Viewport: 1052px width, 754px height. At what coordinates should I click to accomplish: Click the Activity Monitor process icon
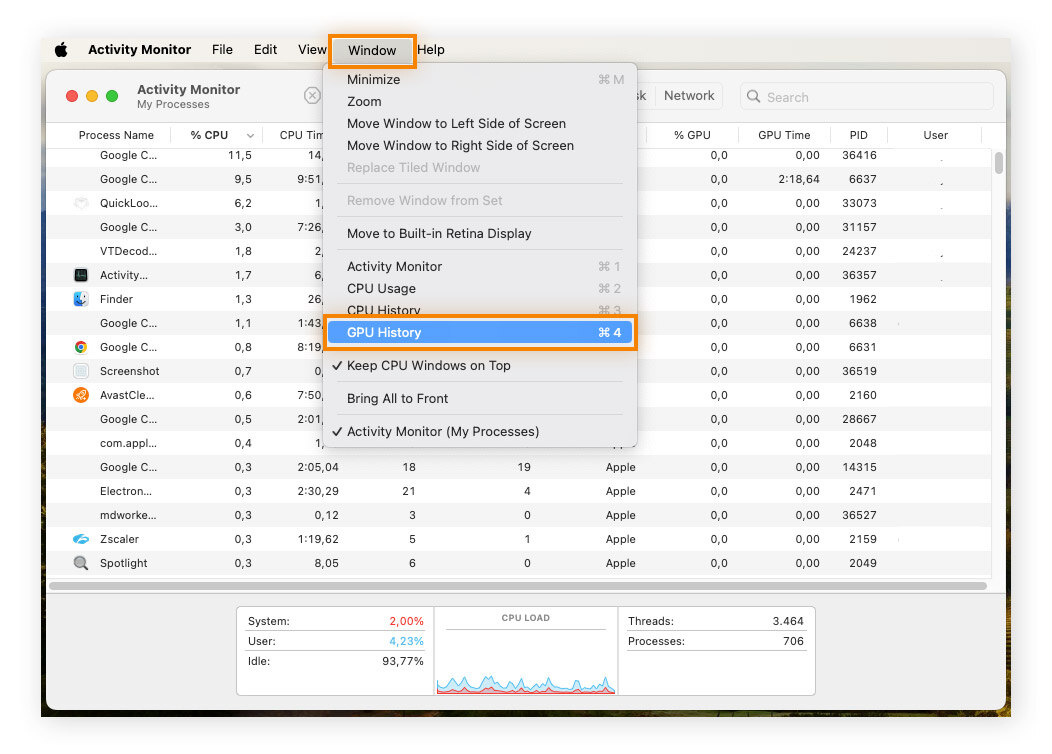click(81, 275)
